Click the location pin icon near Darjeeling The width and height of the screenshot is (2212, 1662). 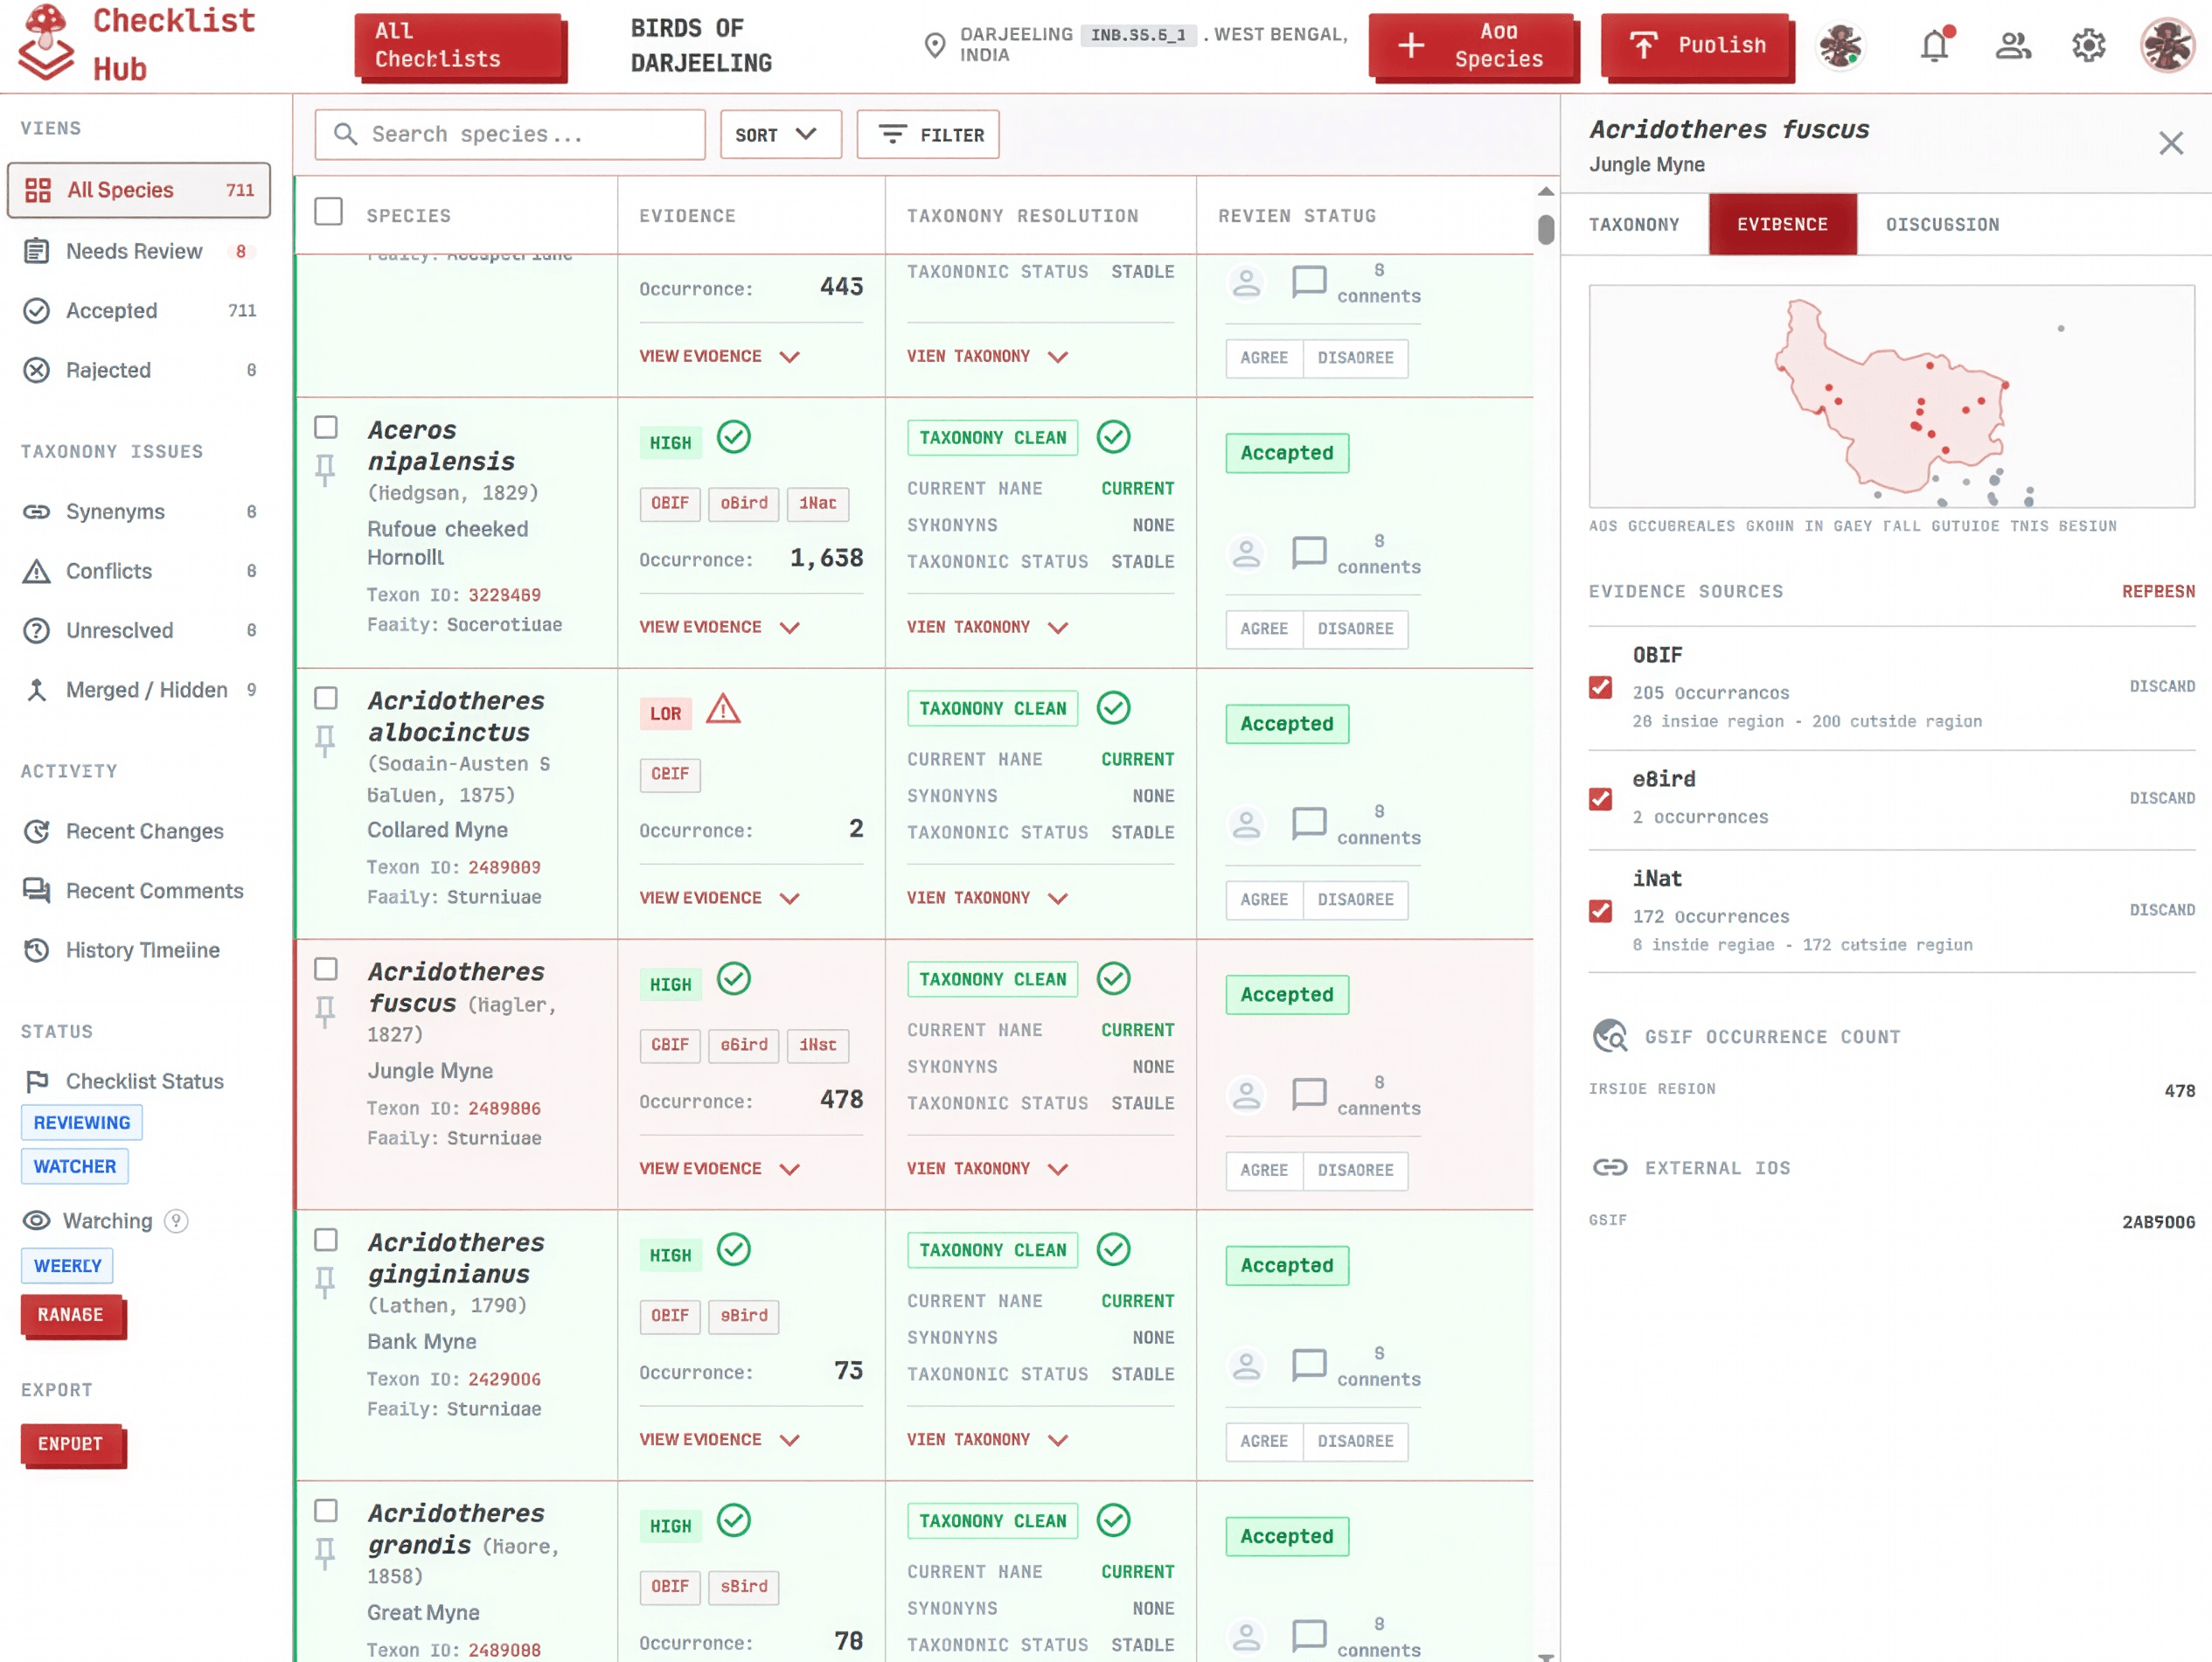pos(934,45)
